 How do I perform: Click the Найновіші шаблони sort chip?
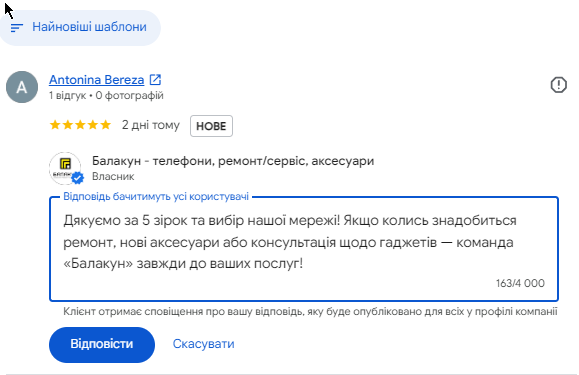pos(79,28)
